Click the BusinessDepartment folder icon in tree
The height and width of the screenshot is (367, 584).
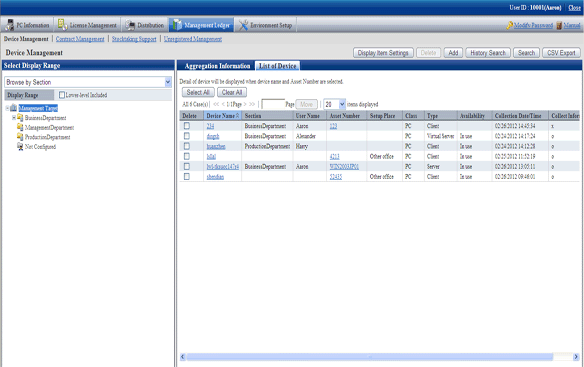coord(20,118)
